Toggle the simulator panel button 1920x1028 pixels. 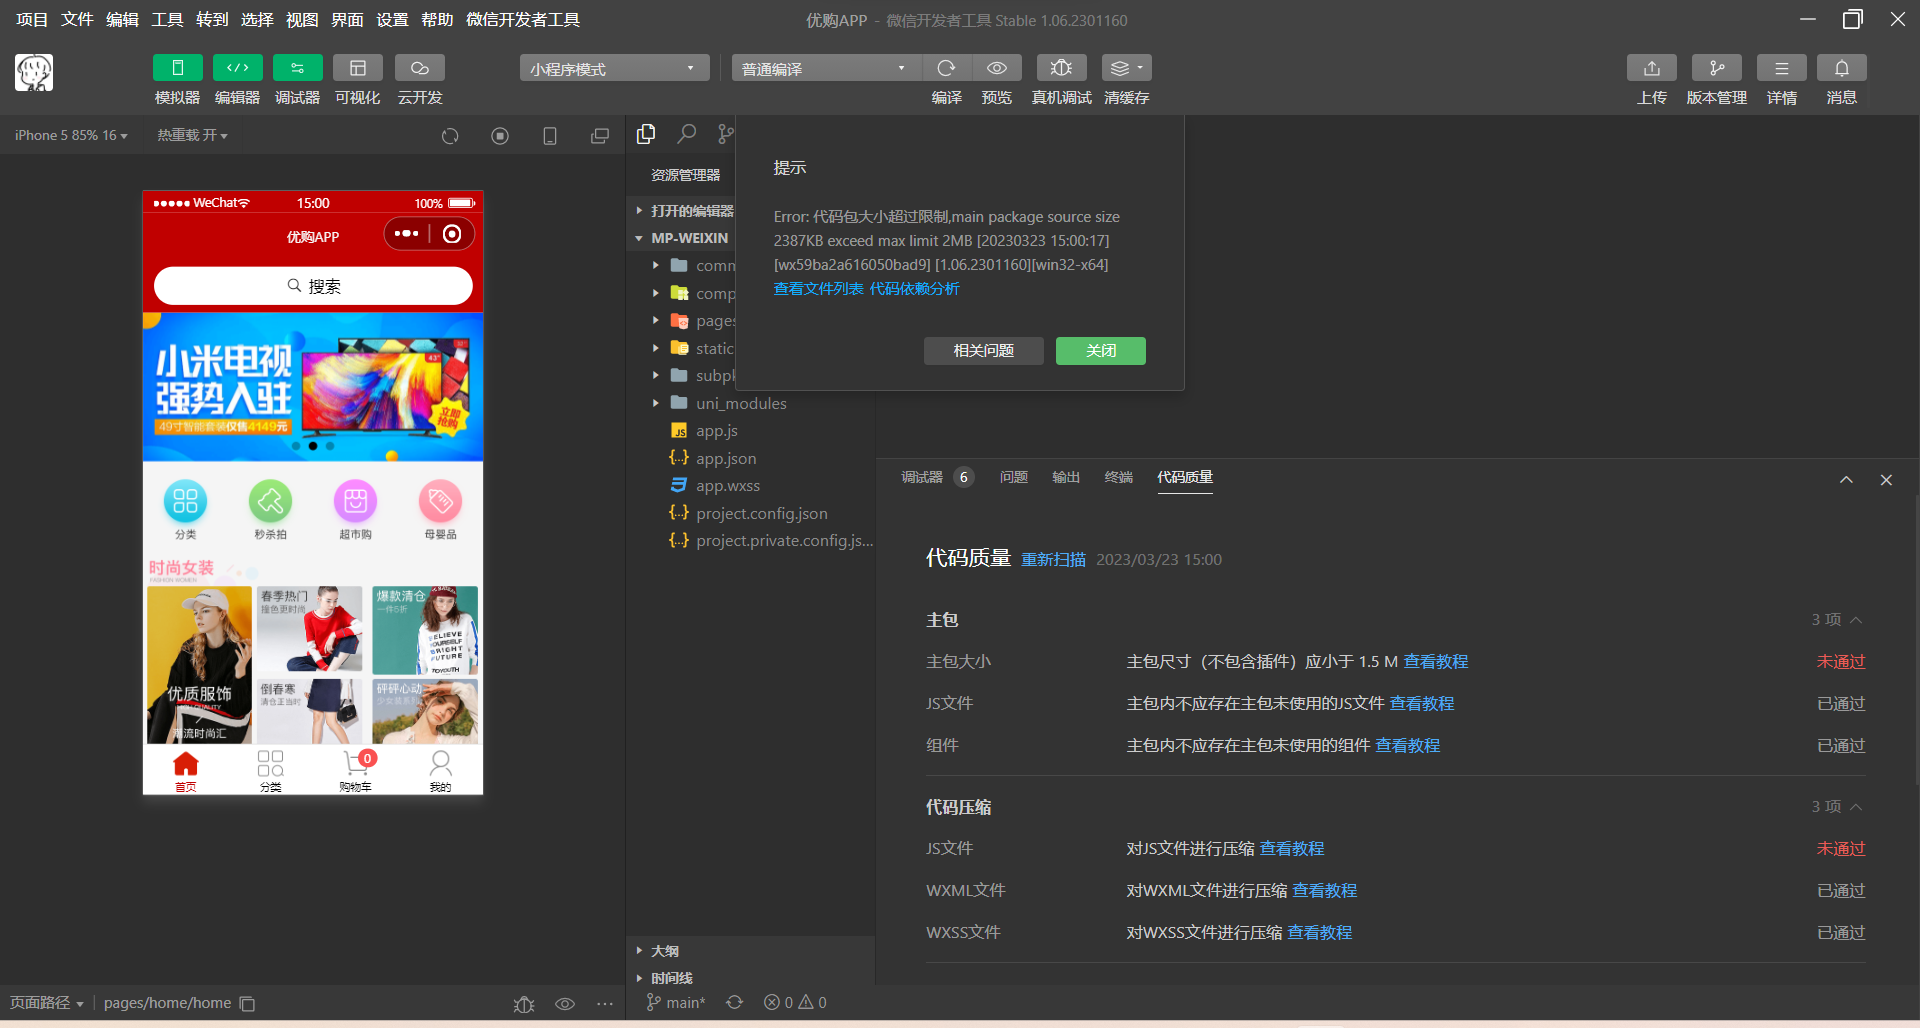pos(177,68)
